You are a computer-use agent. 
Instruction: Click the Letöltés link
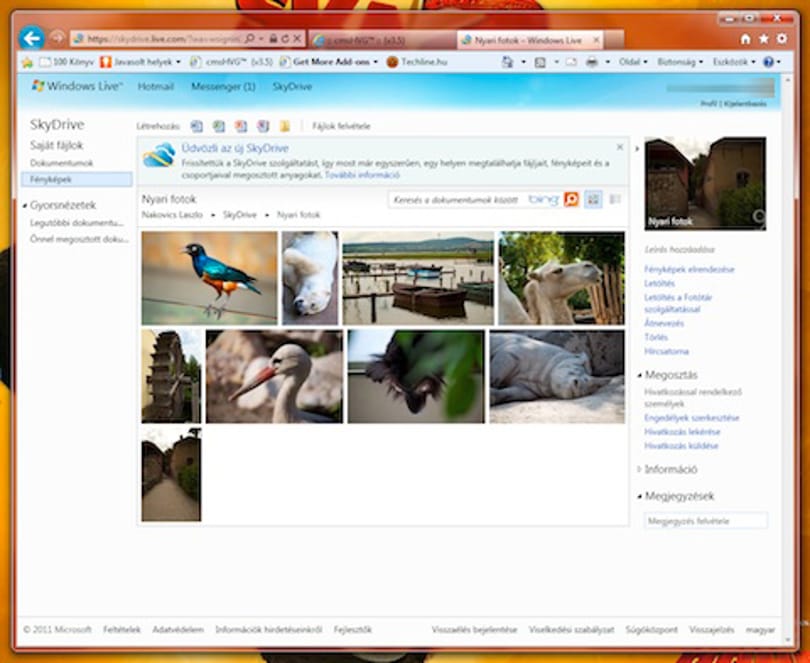tap(660, 284)
